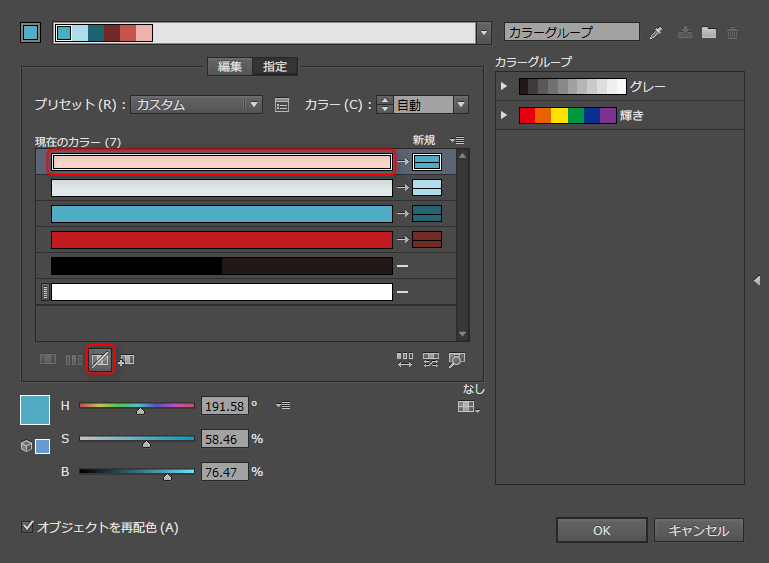Click the exclude-colors icon highlighted in red
The image size is (769, 563).
(x=100, y=359)
